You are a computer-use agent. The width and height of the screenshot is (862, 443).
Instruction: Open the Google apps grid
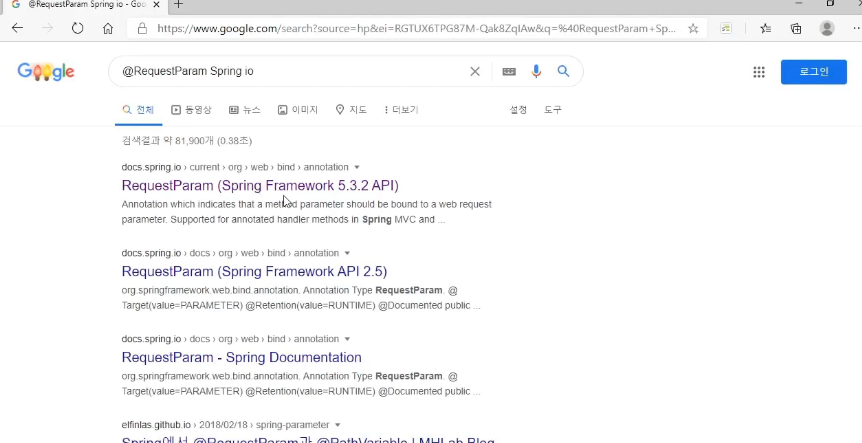pos(759,72)
